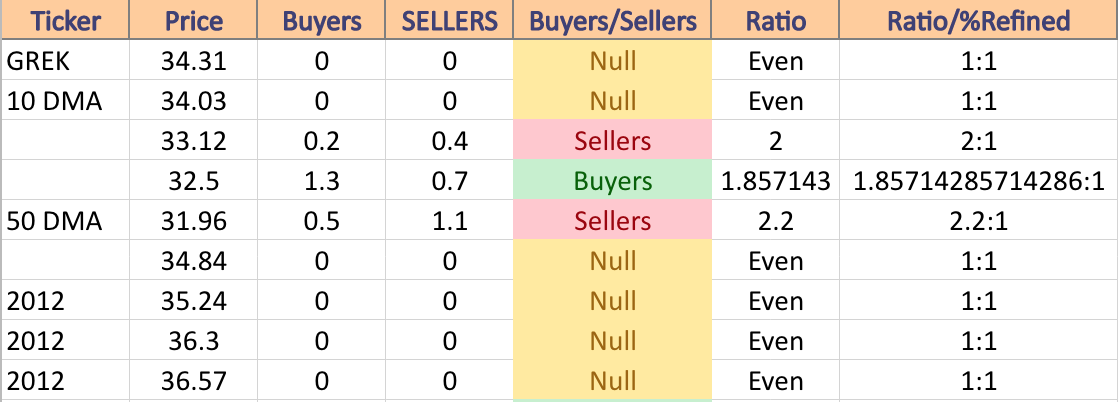The height and width of the screenshot is (402, 1118).
Task: Select the Sellers cell in 33.12 row
Action: click(x=612, y=140)
